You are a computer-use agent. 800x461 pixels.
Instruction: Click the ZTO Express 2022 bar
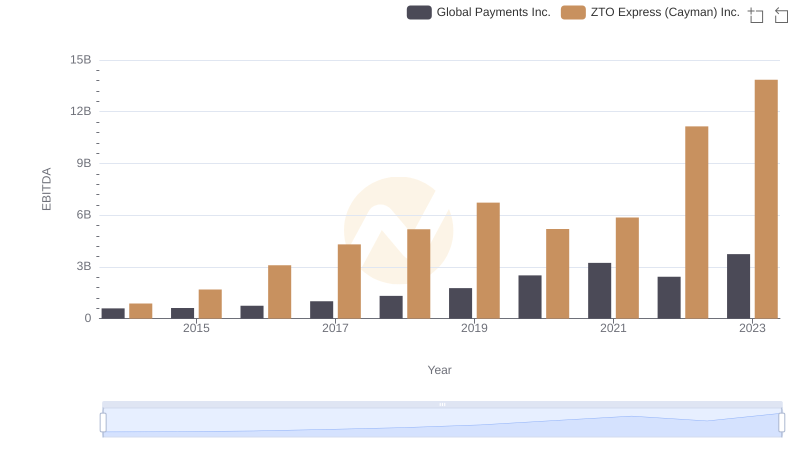click(x=696, y=222)
